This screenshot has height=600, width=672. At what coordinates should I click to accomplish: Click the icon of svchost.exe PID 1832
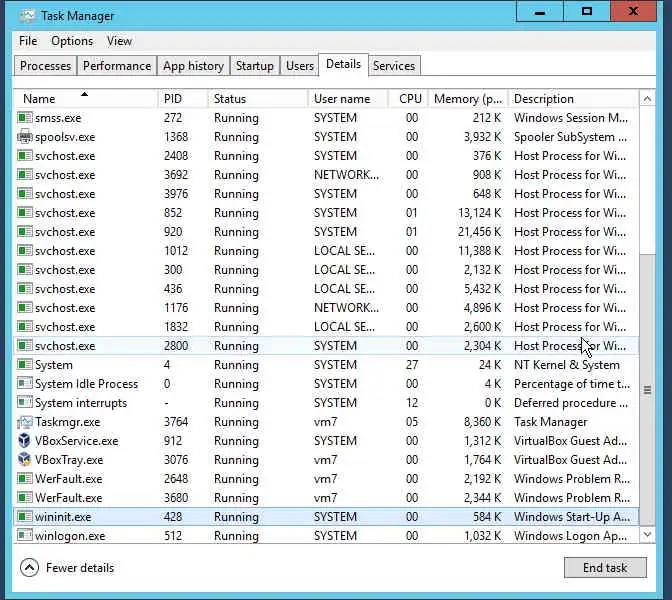25,327
